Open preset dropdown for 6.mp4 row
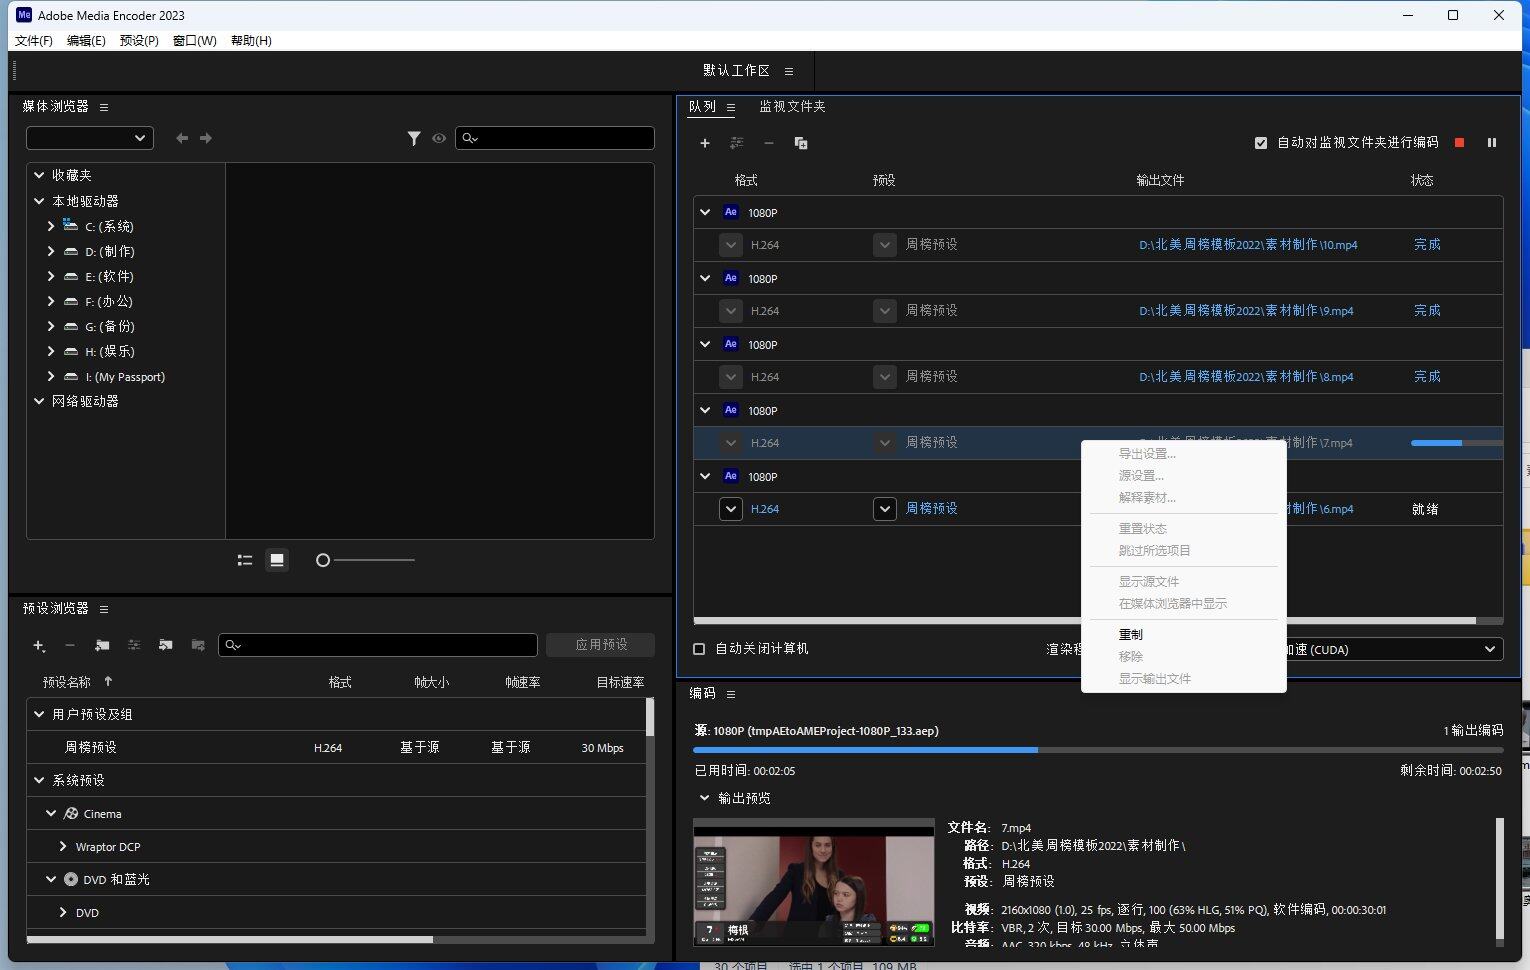1530x970 pixels. click(885, 509)
